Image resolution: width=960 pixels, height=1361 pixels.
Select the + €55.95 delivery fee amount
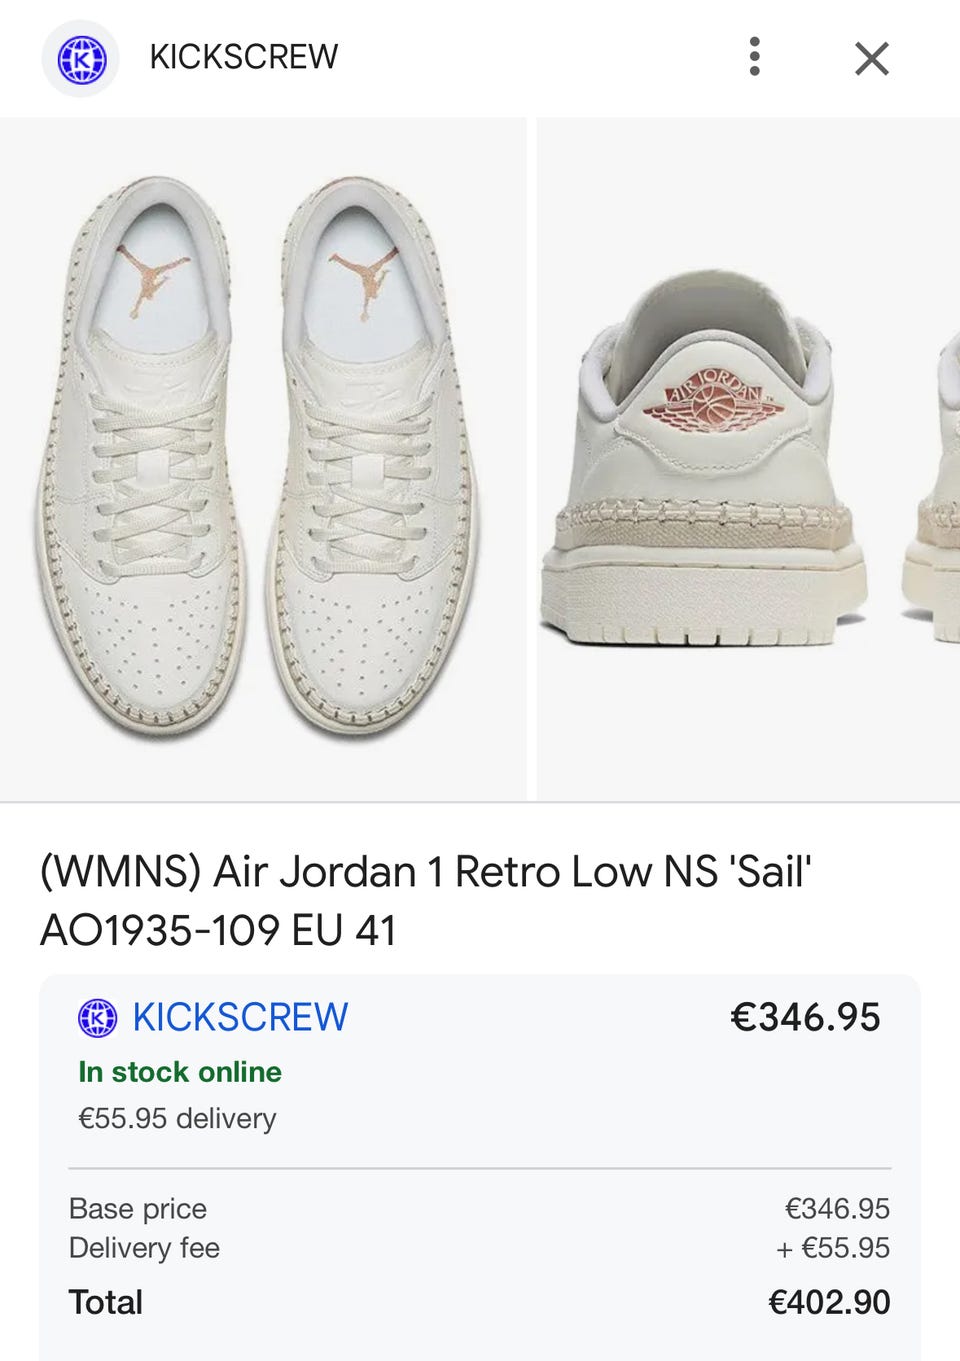pyautogui.click(x=833, y=1248)
